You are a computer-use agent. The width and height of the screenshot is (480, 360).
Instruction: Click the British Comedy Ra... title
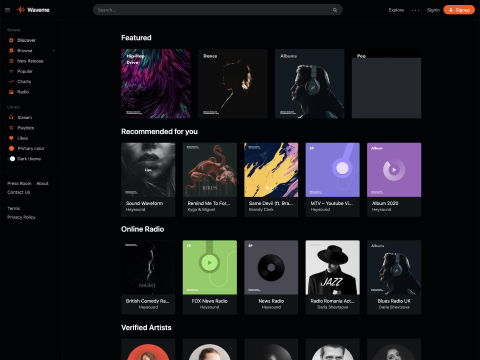[147, 301]
